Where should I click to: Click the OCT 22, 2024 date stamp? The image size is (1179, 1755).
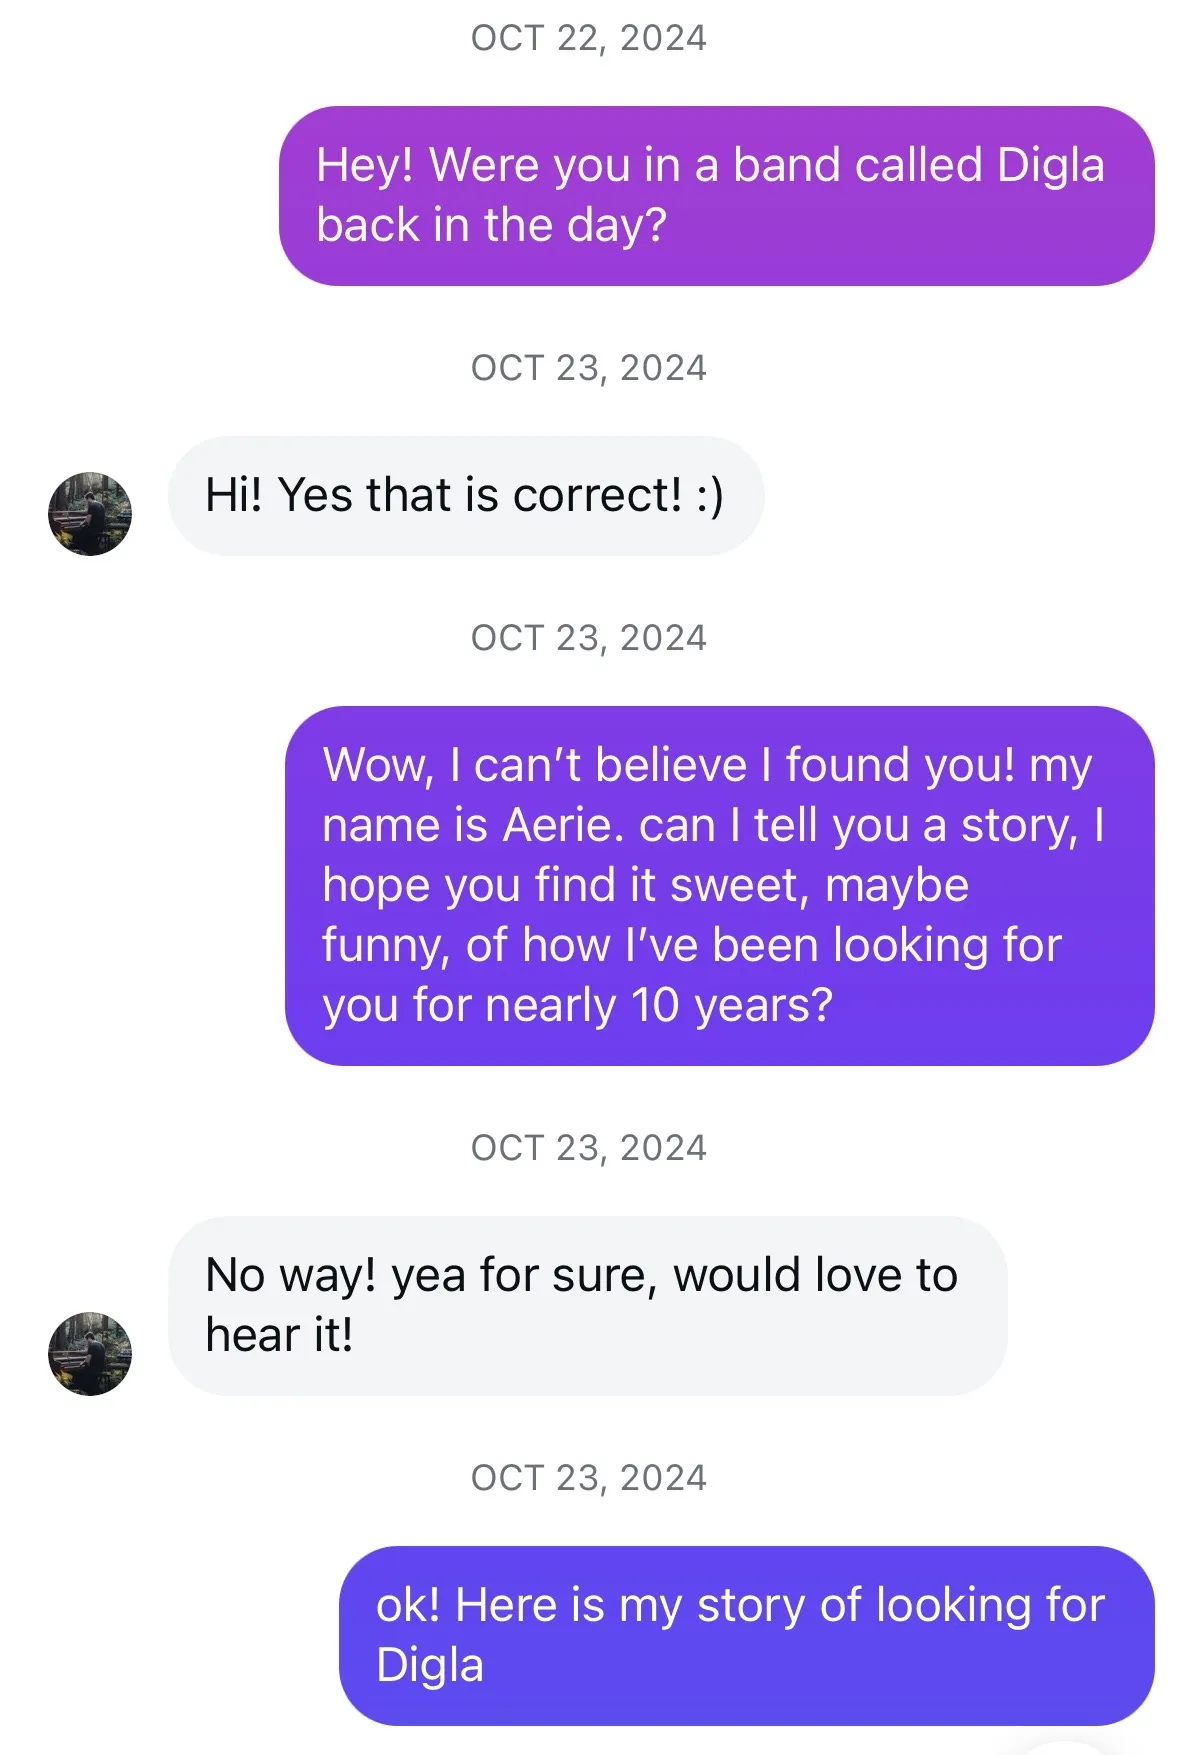[589, 38]
